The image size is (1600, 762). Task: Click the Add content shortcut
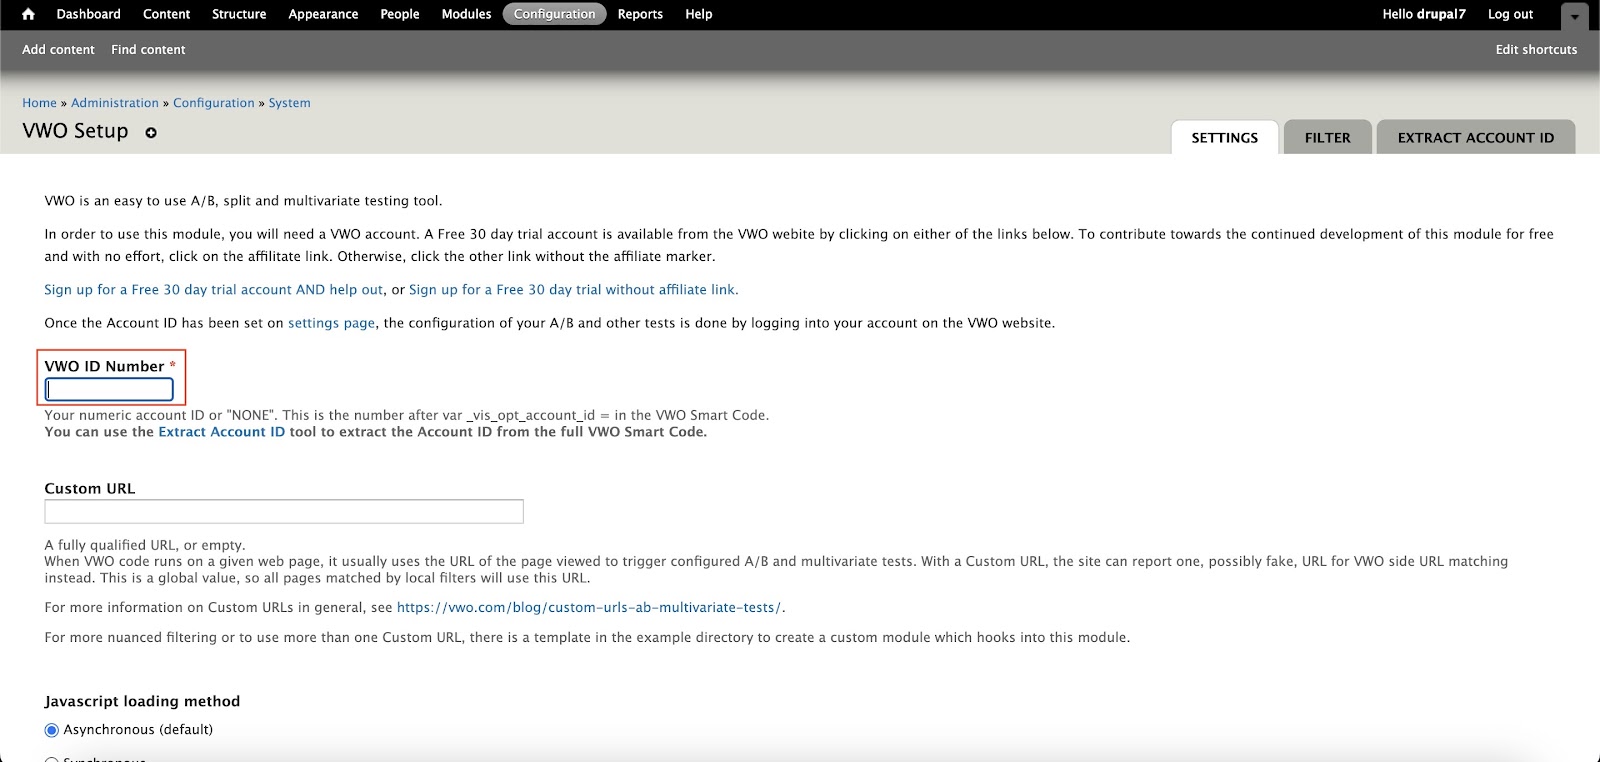click(x=58, y=49)
